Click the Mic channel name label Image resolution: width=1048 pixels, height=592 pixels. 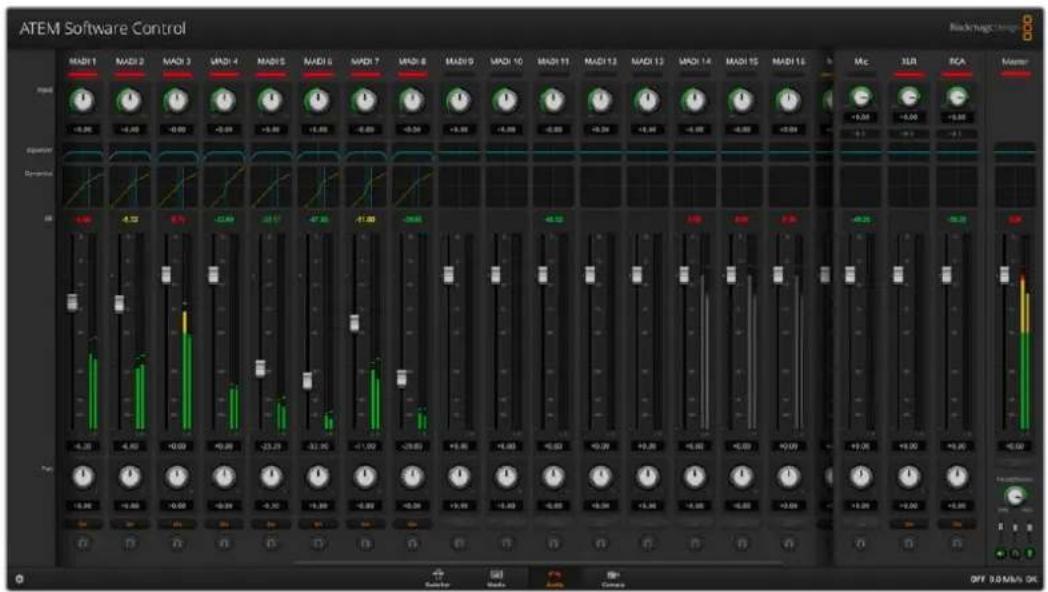(860, 61)
